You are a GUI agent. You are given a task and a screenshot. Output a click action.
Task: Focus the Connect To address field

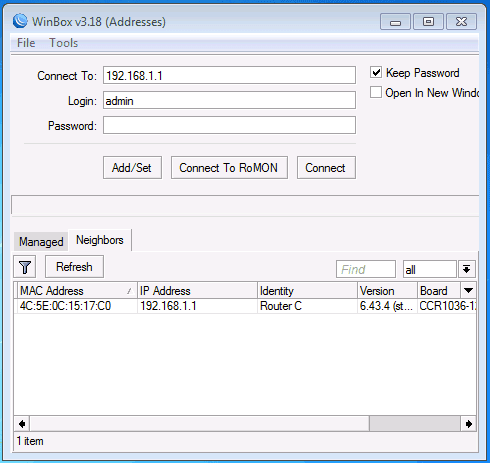[x=229, y=75]
